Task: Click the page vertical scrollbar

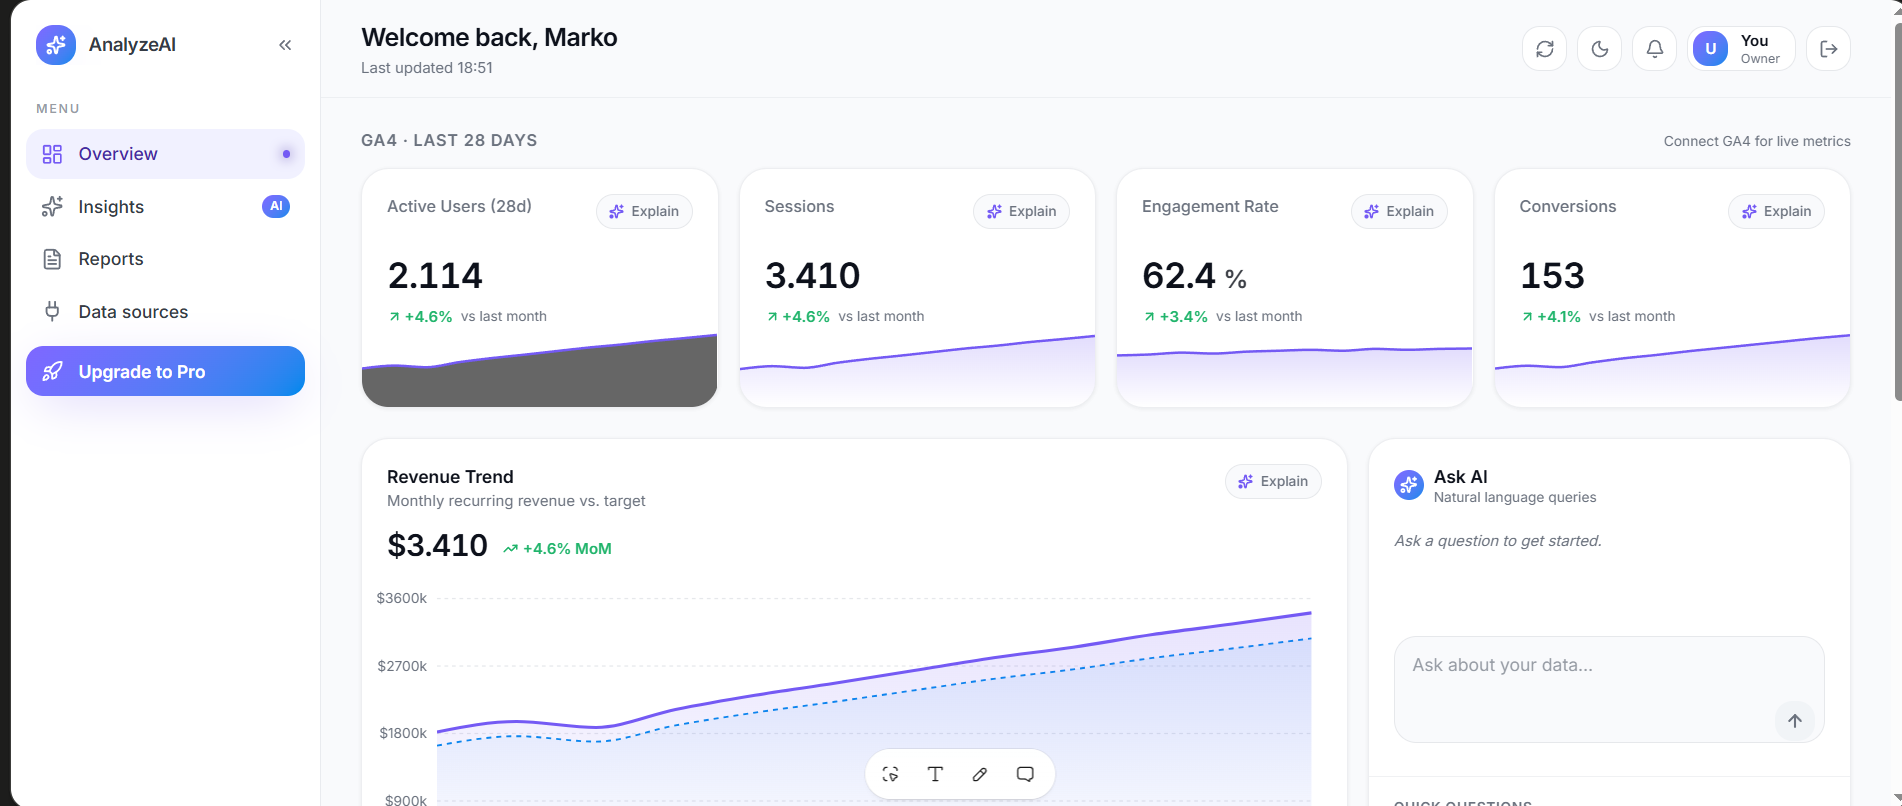Action: (1897, 210)
